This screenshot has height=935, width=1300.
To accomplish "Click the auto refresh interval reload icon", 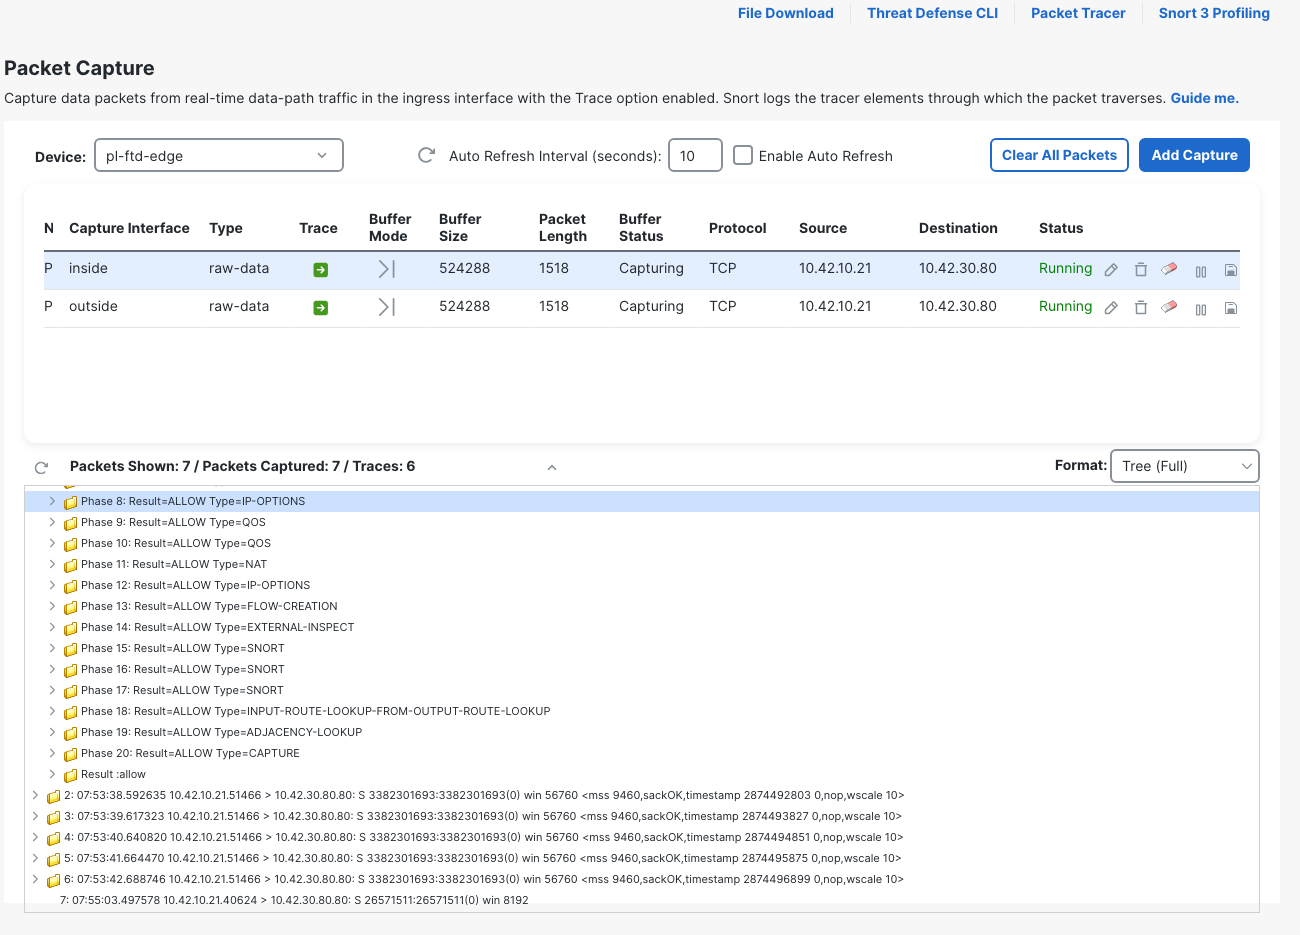I will click(426, 155).
